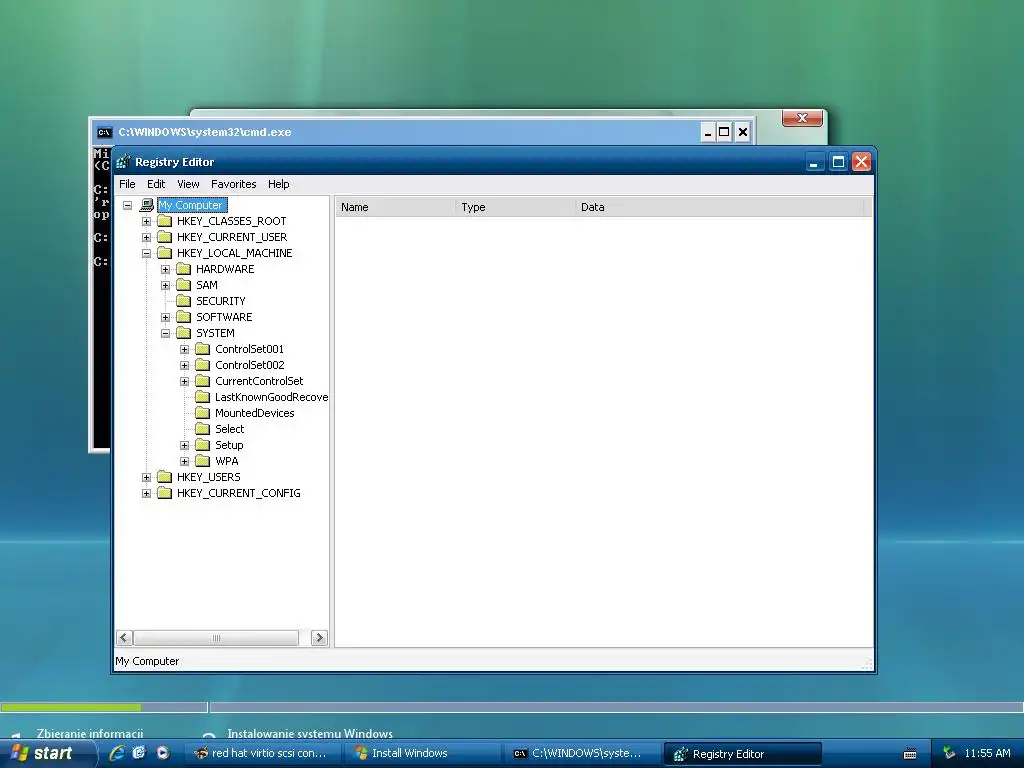The image size is (1024, 768).
Task: Click the ControlSet001 folder icon
Action: [x=202, y=349]
